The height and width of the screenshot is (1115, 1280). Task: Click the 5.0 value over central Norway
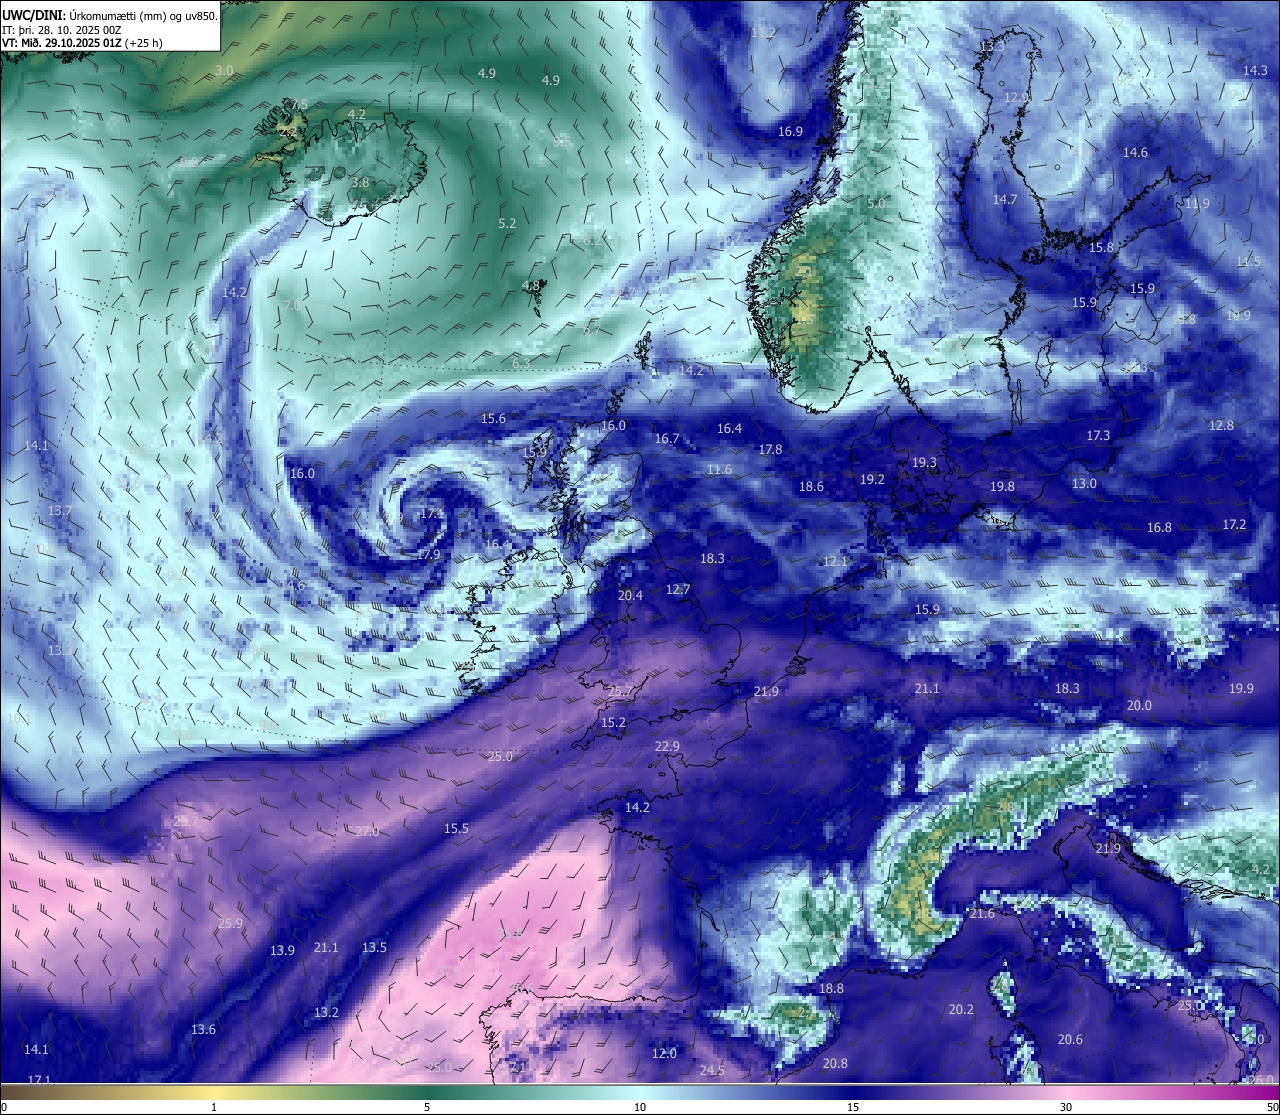(876, 203)
